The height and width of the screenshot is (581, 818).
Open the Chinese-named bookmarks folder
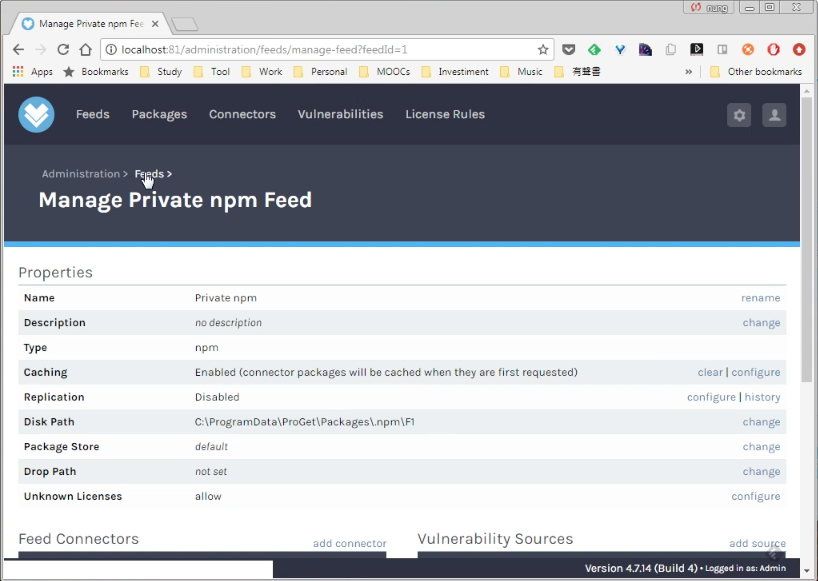577,71
